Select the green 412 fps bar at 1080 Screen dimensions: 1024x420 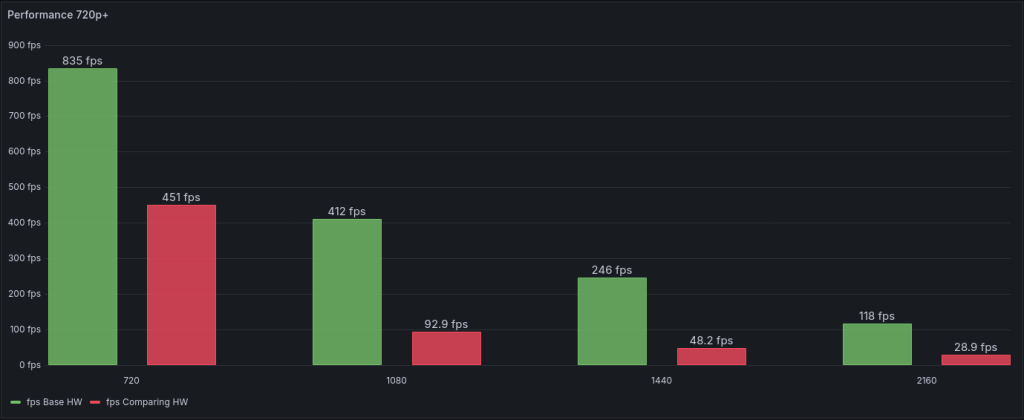coord(347,292)
